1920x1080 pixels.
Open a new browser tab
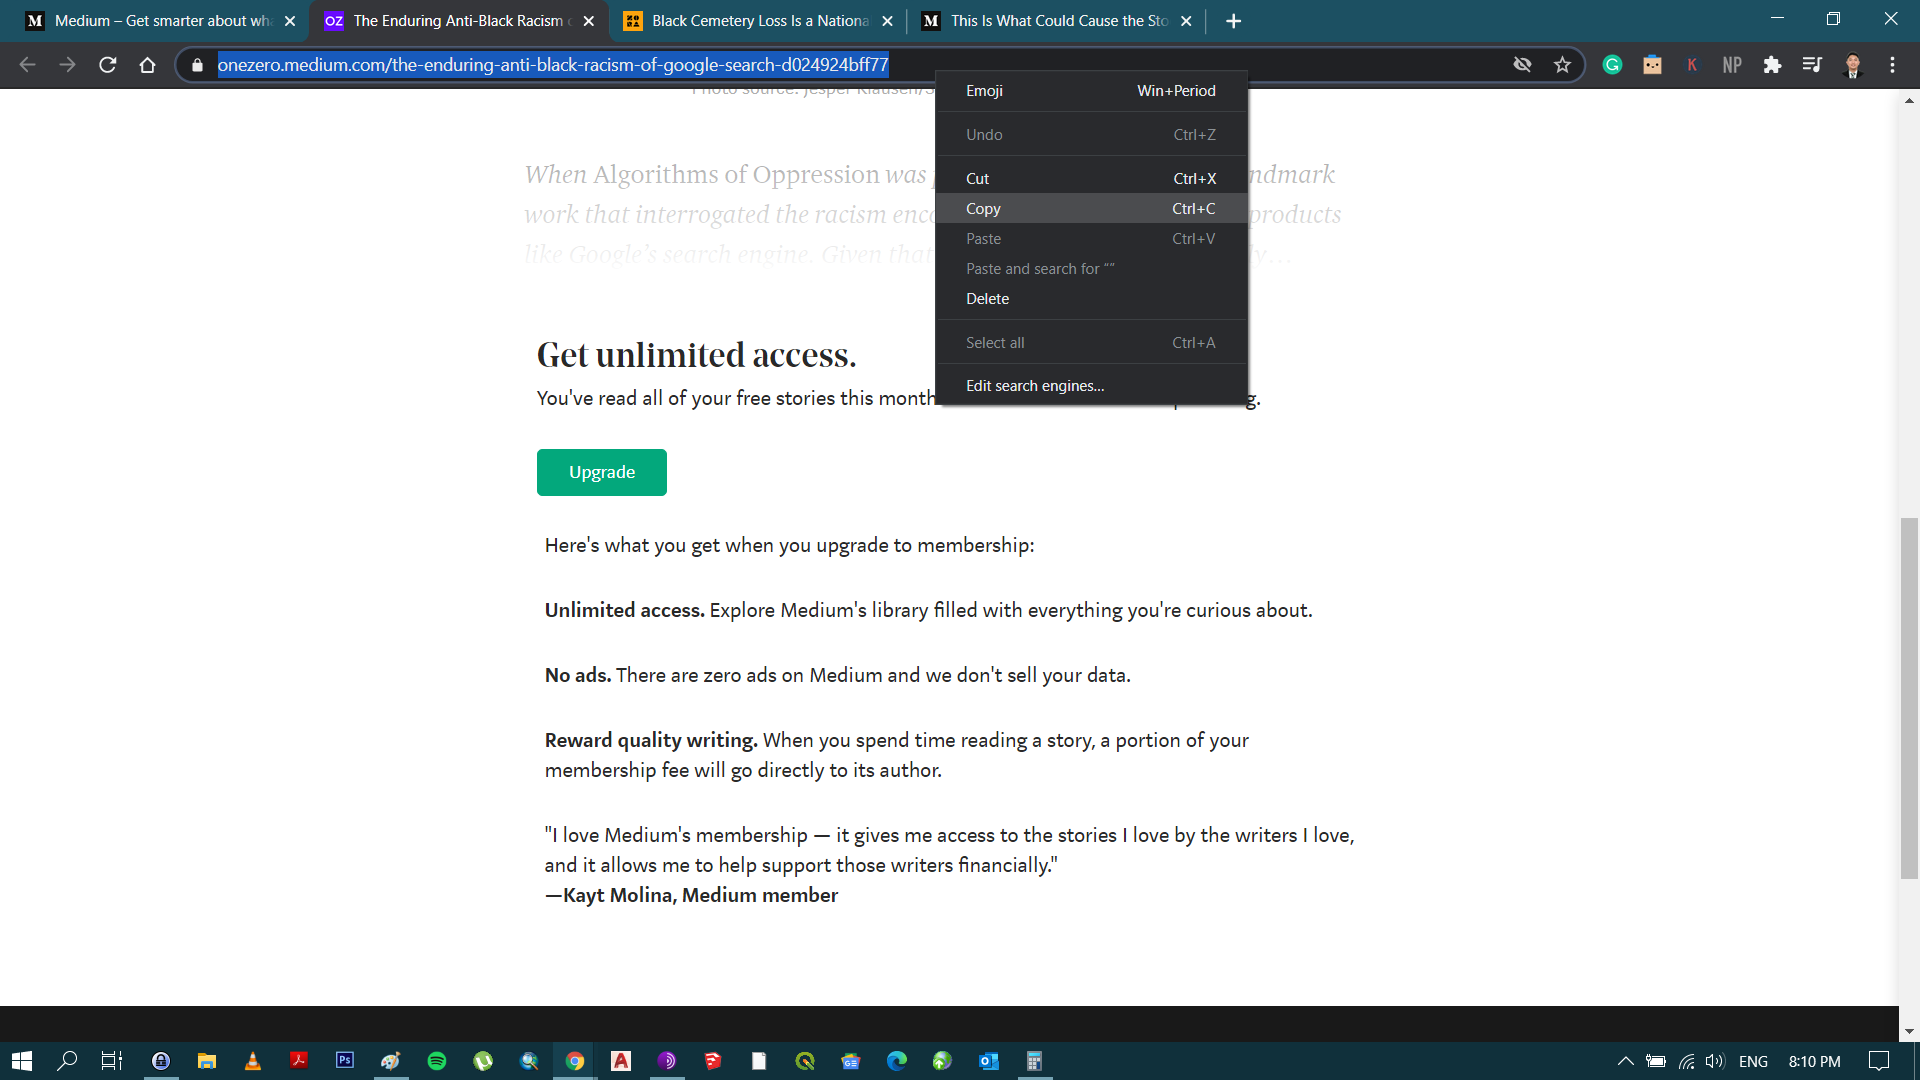pyautogui.click(x=1233, y=21)
